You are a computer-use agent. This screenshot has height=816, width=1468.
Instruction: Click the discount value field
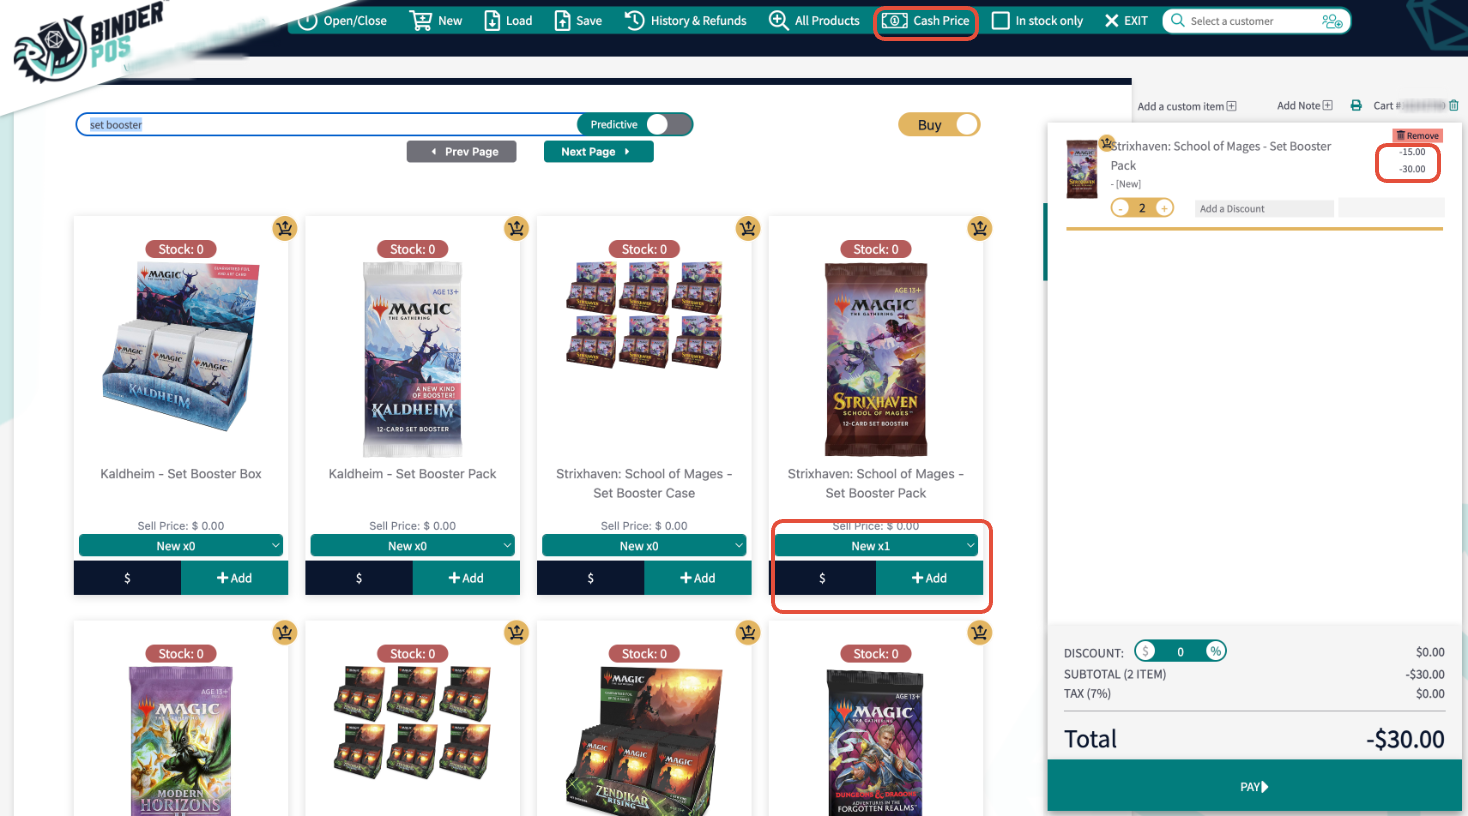pyautogui.click(x=1181, y=651)
